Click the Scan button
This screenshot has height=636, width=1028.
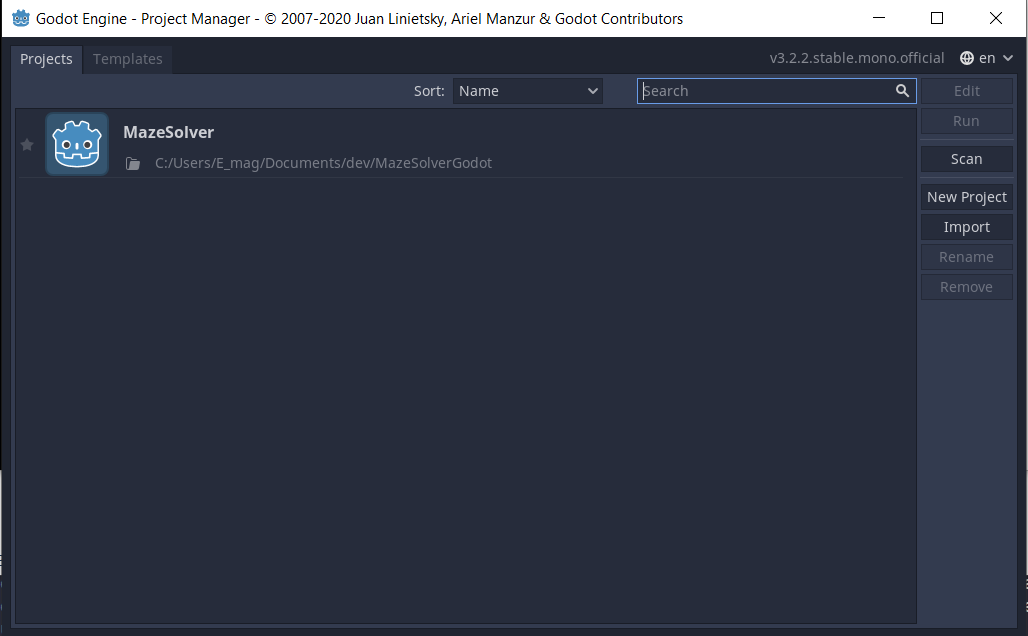click(x=966, y=159)
